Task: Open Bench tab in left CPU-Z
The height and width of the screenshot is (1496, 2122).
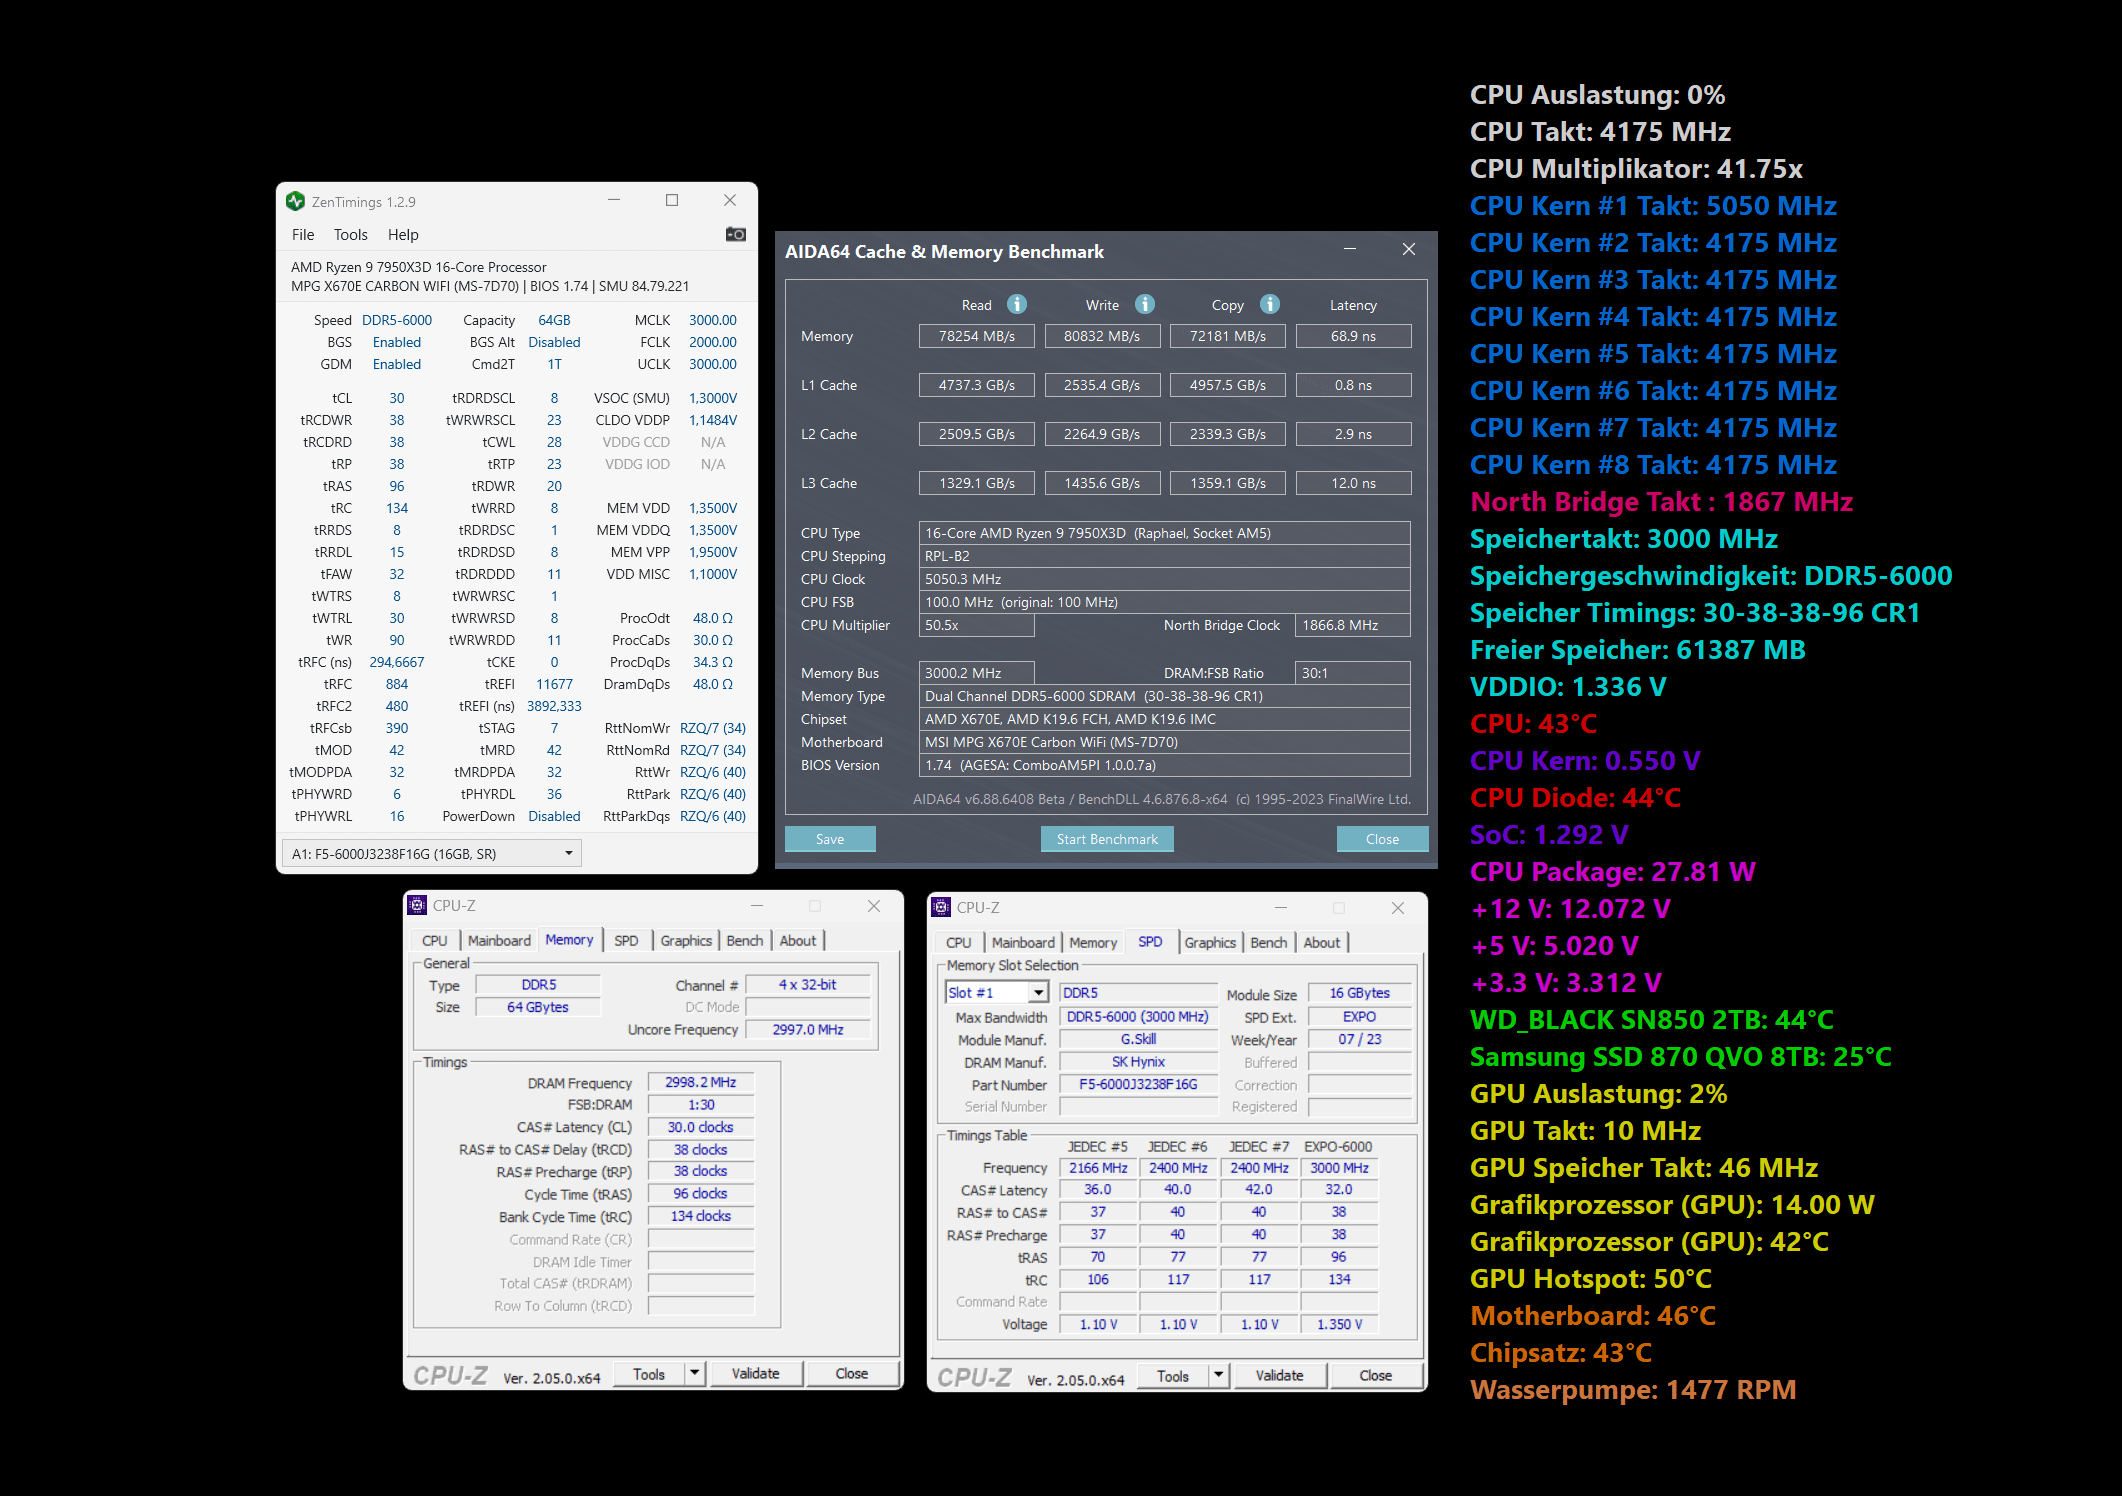Action: [744, 941]
